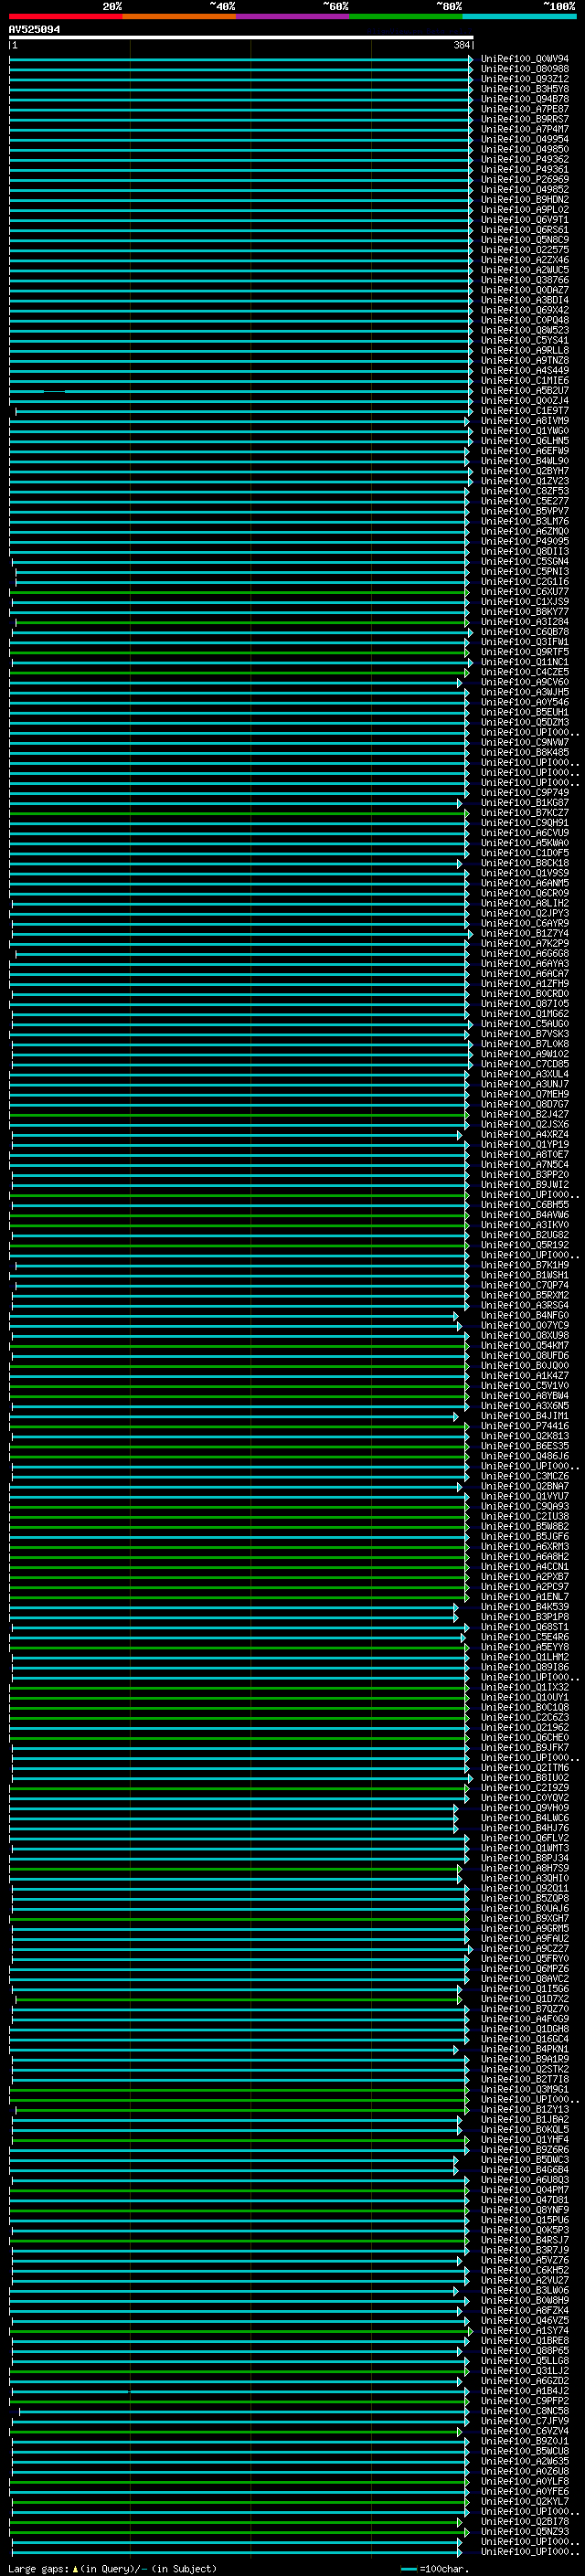Select hit label UniRef100_B3H5Y8
This screenshot has height=2576, width=585.
coord(525,89)
